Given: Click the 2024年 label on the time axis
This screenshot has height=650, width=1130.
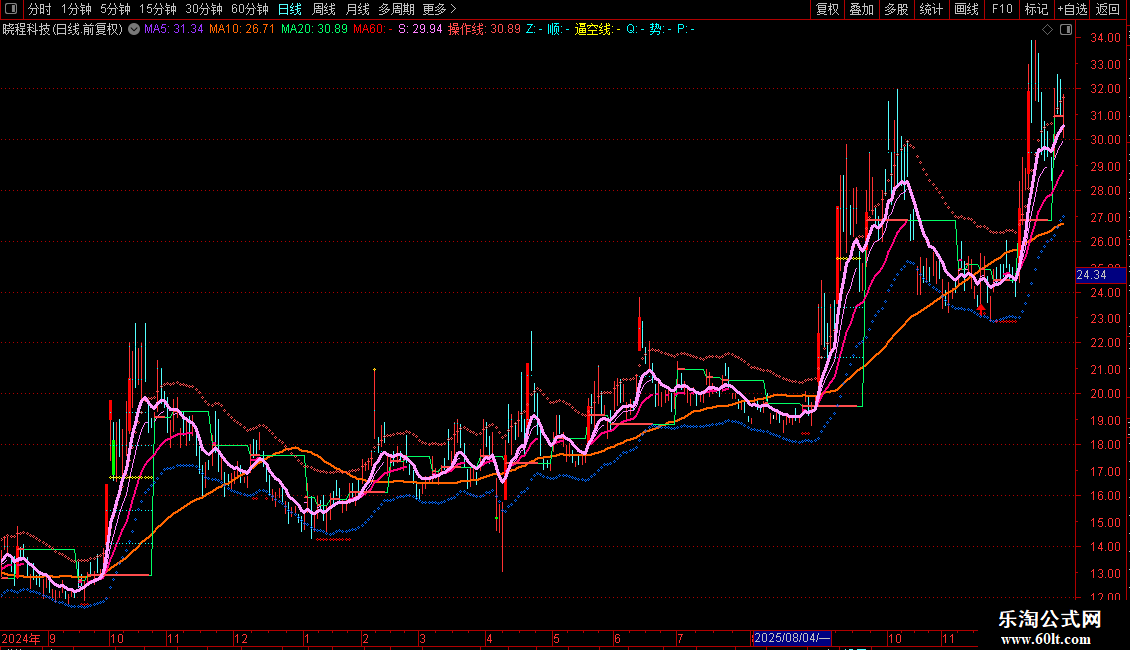Looking at the screenshot, I should (21, 638).
